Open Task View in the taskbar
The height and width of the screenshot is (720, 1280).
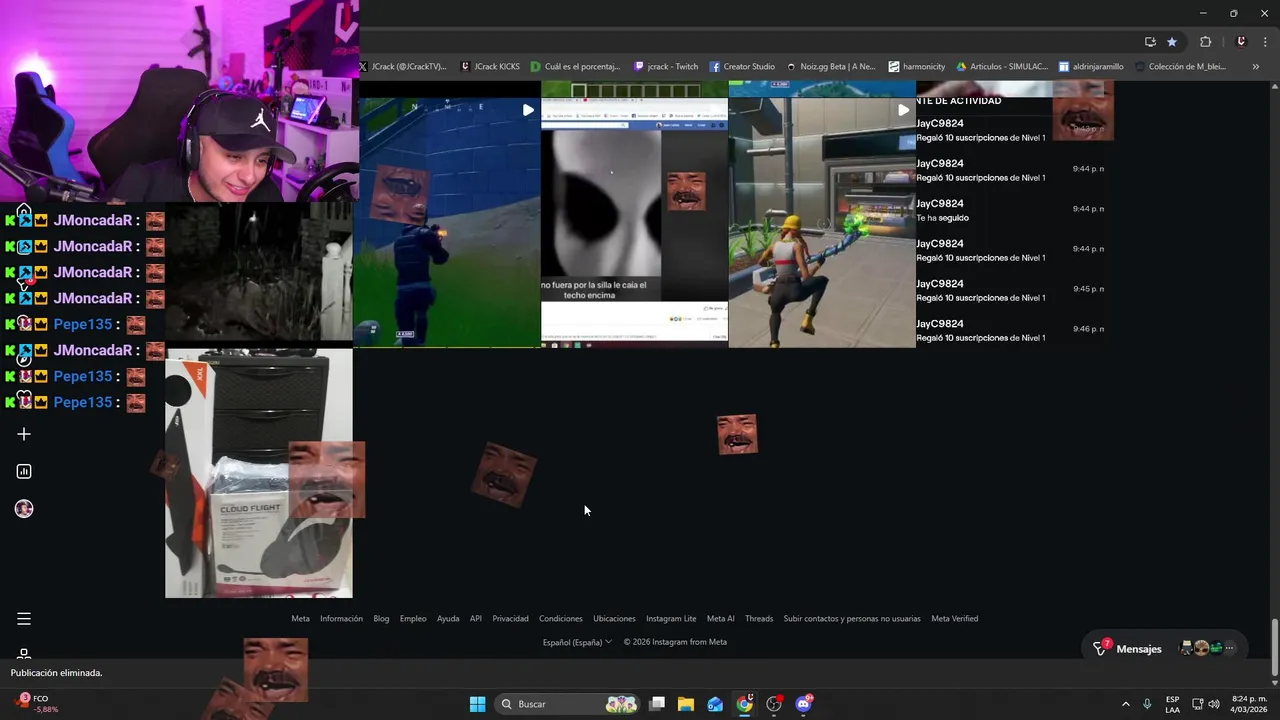tap(657, 704)
